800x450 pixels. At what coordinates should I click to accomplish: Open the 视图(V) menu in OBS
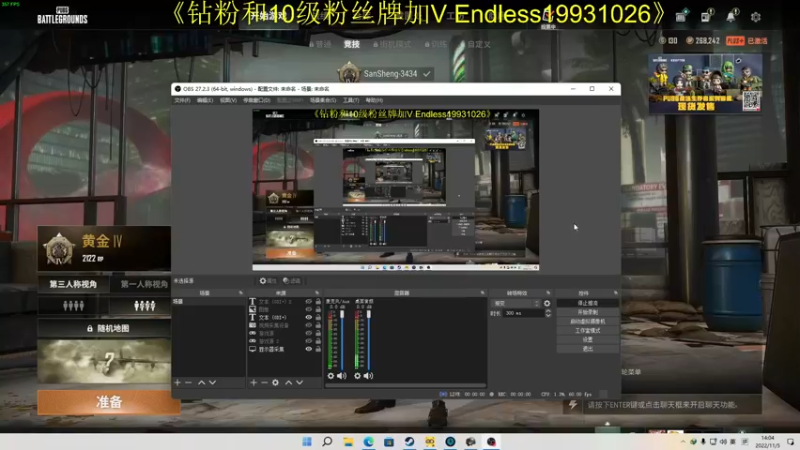(x=228, y=101)
